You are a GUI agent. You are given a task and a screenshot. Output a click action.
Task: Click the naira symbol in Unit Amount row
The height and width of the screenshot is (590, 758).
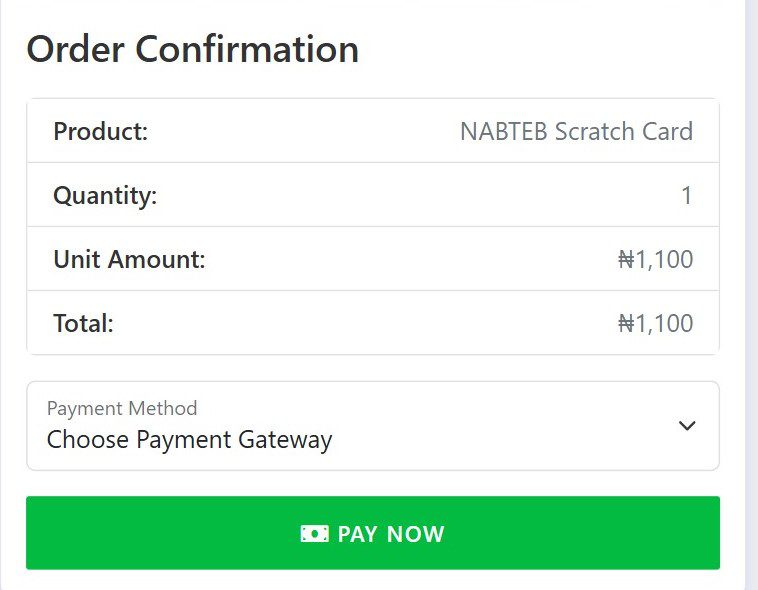pyautogui.click(x=626, y=260)
